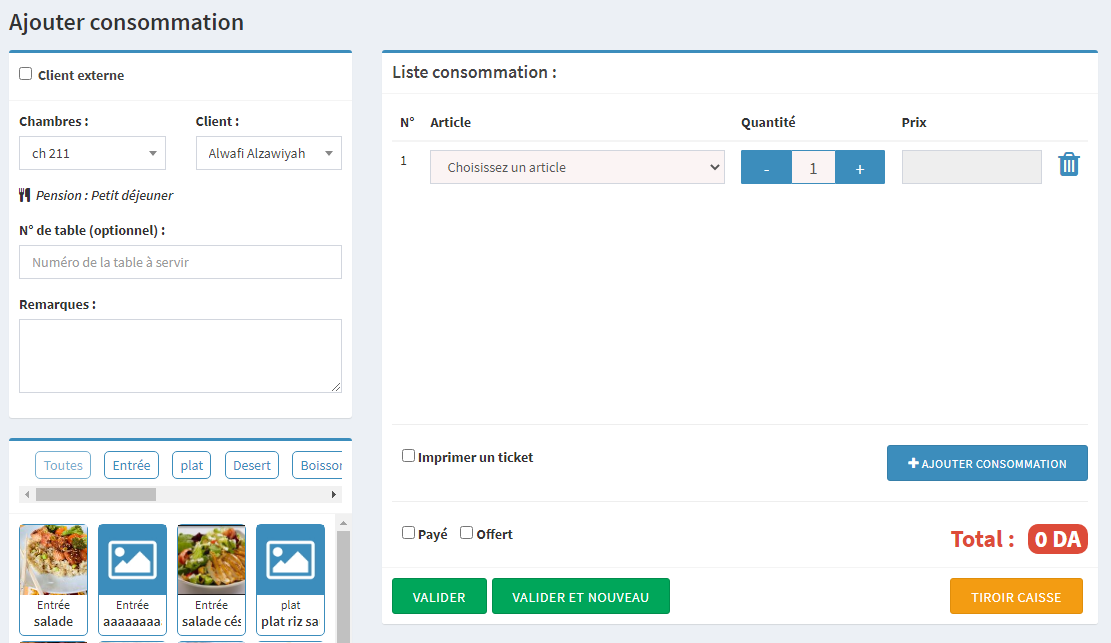This screenshot has height=643, width=1111.
Task: Select the 'aaaaaaaa' placeholder image item
Action: coord(132,579)
